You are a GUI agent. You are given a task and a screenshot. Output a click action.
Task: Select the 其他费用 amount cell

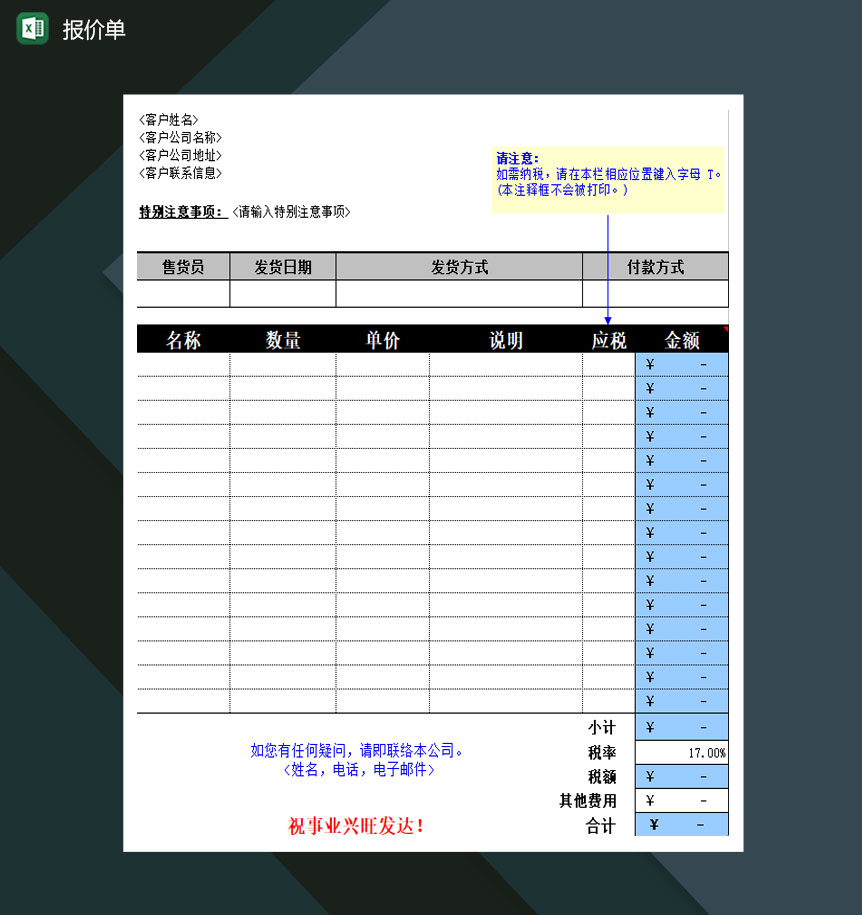click(681, 800)
